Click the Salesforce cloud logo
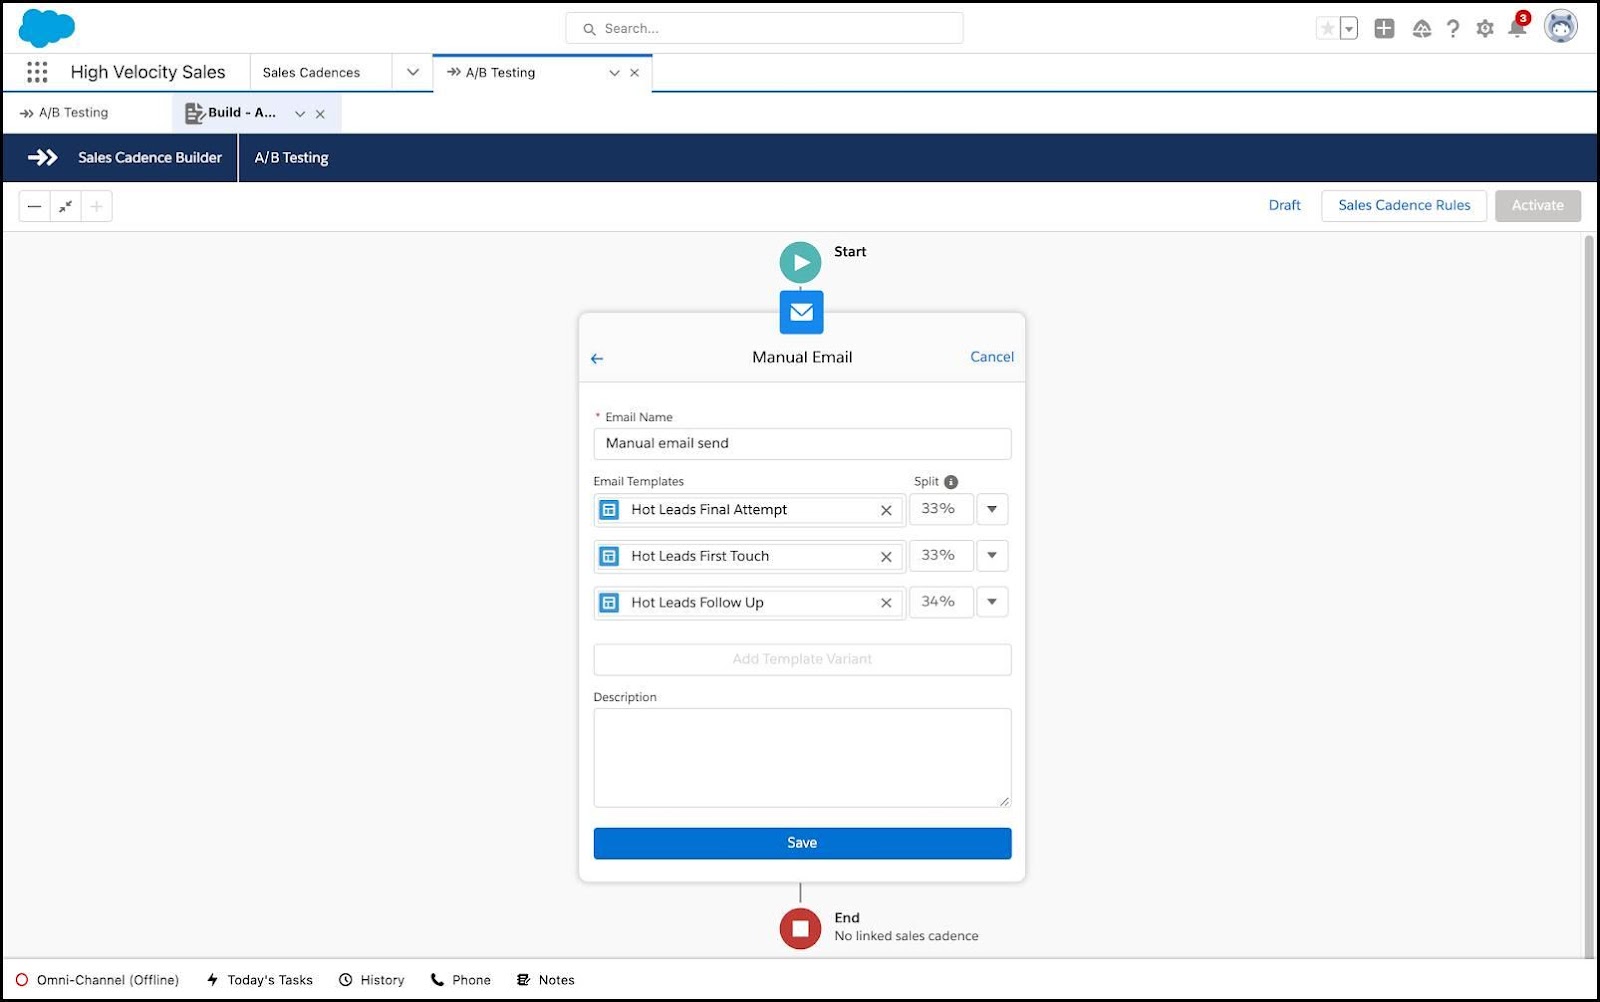 tap(46, 27)
